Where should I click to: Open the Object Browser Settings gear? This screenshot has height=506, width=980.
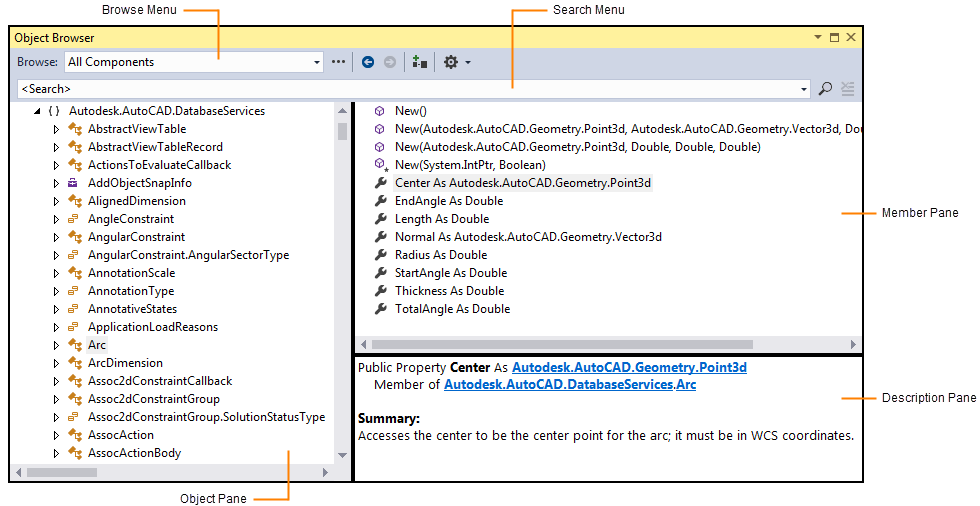[x=451, y=62]
